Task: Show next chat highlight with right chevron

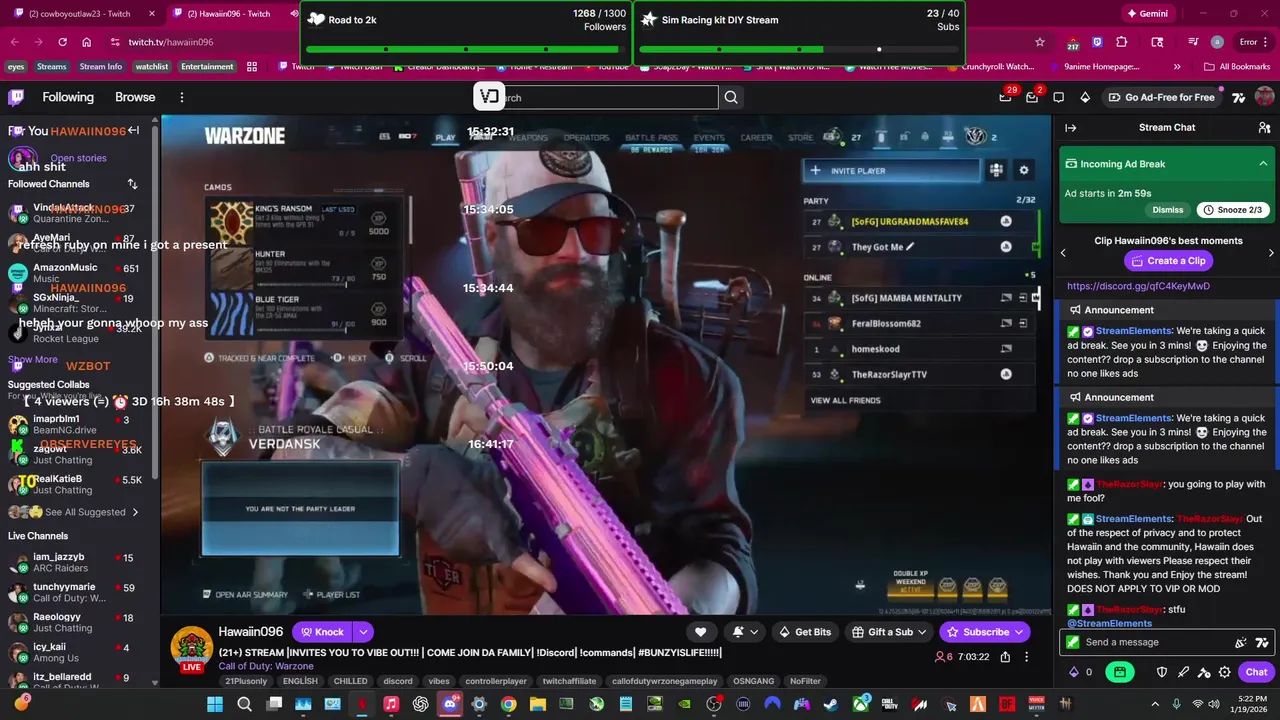Action: (x=1271, y=253)
